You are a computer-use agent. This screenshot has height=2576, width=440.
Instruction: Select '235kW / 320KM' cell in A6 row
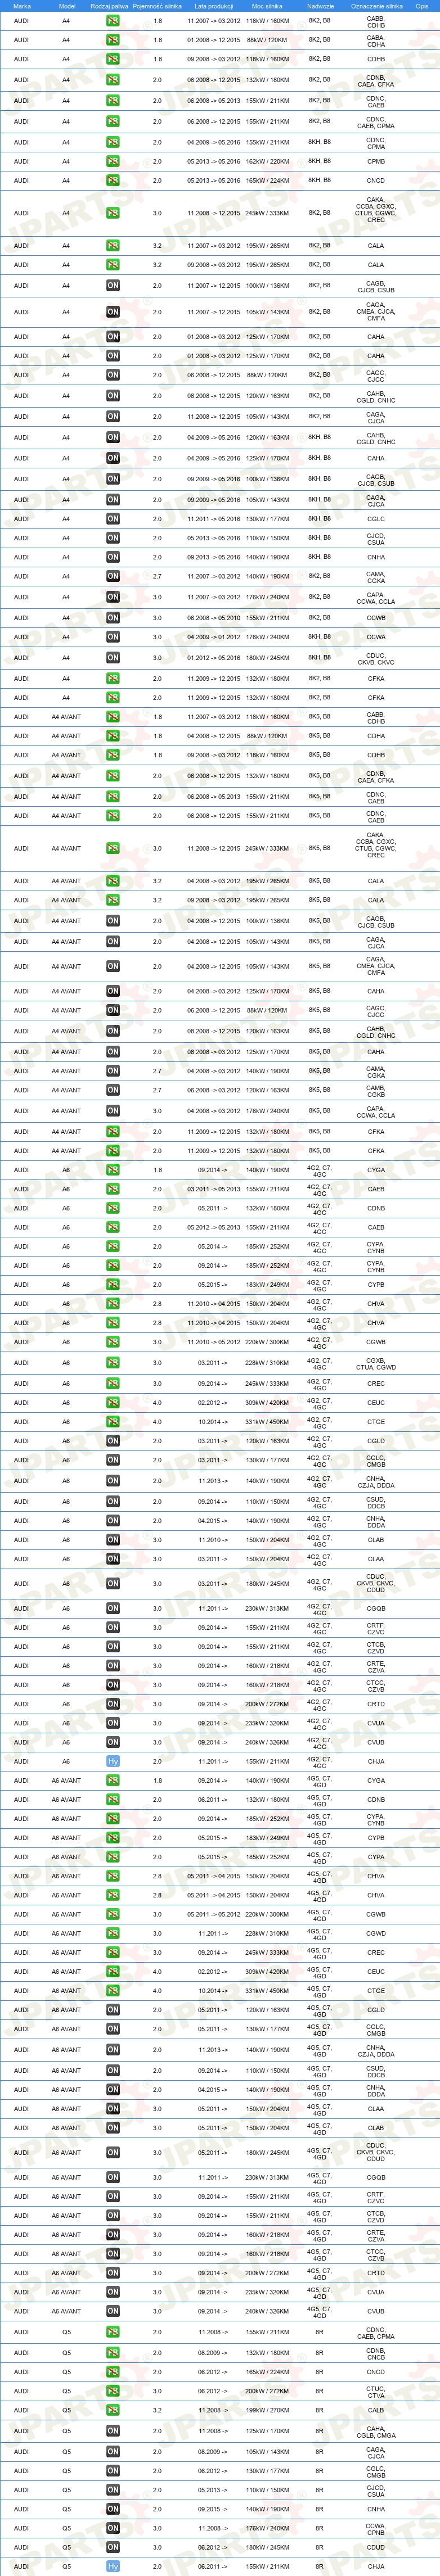(x=267, y=1723)
